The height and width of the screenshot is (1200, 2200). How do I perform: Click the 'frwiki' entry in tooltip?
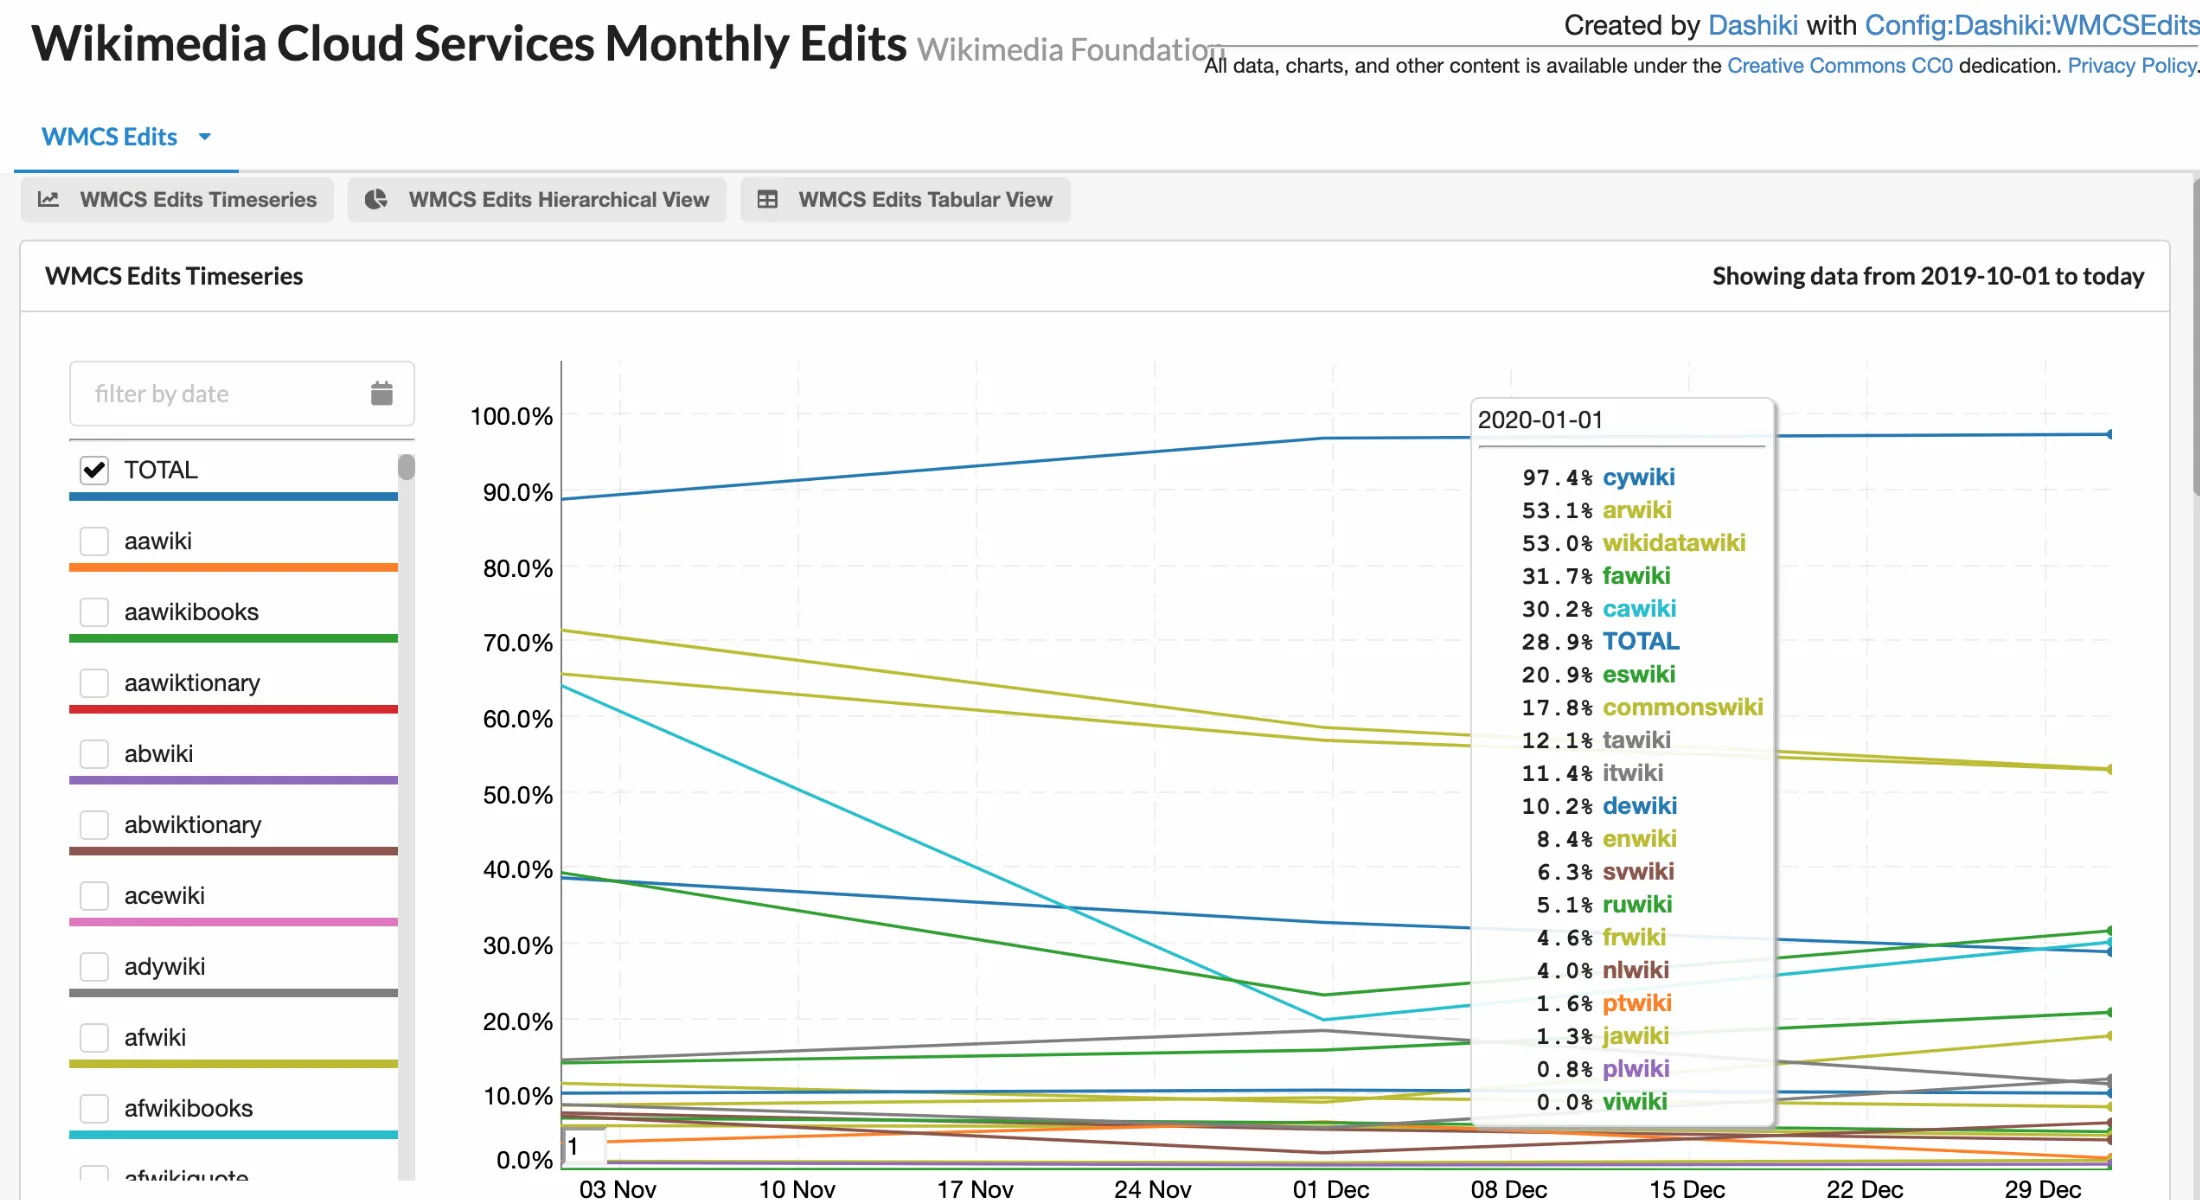click(x=1634, y=938)
